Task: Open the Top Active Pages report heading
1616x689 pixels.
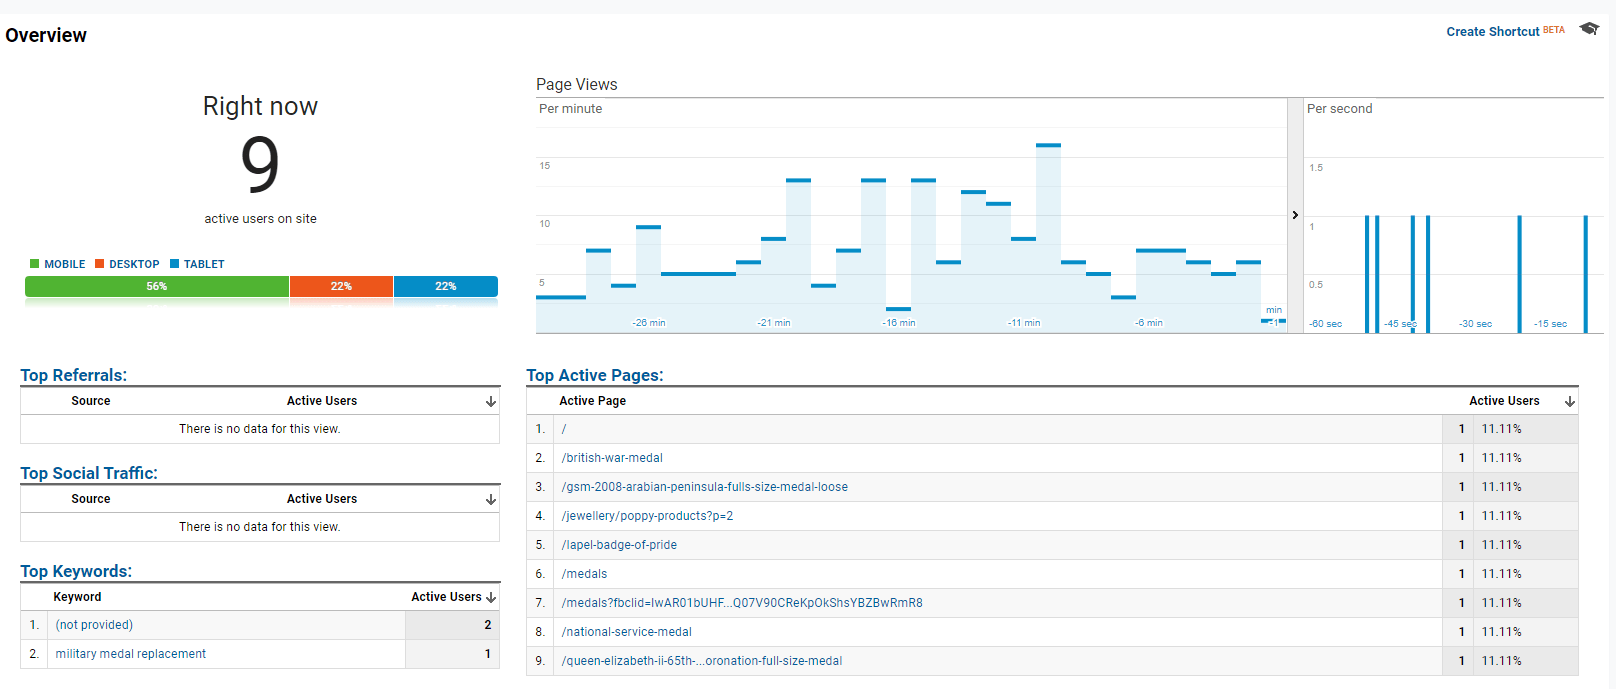Action: tap(595, 375)
